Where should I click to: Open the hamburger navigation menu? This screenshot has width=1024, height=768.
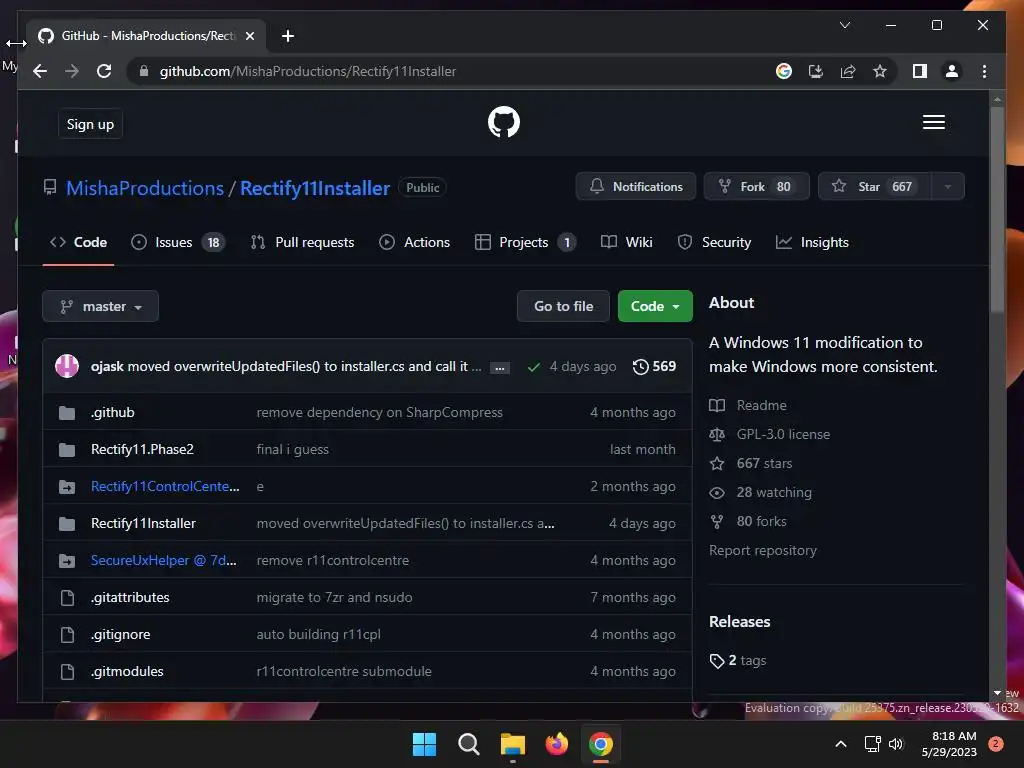(x=933, y=122)
